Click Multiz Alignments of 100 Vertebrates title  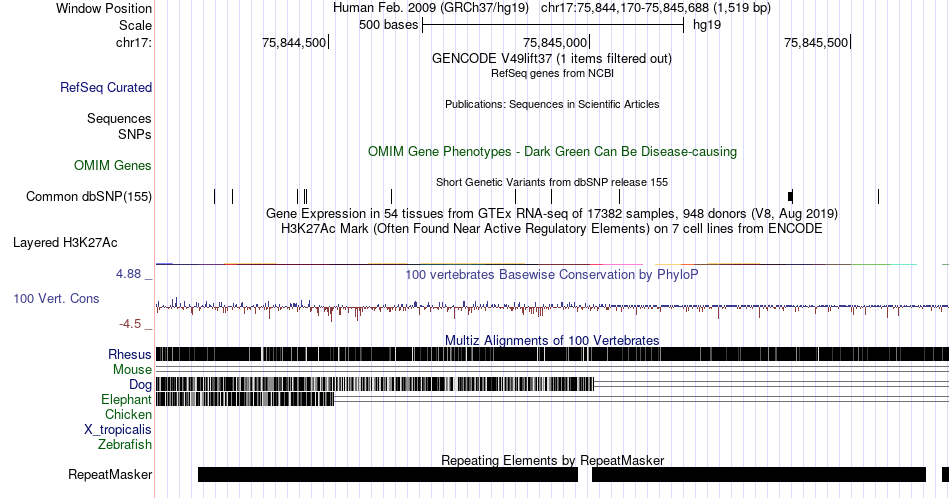pyautogui.click(x=552, y=340)
